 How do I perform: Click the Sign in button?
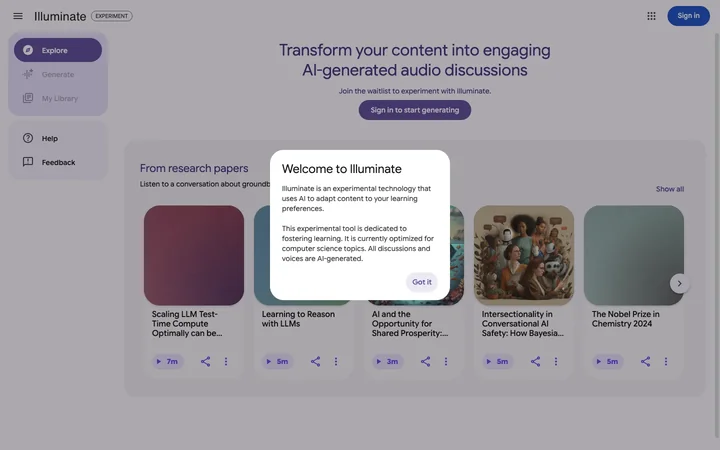[688, 16]
